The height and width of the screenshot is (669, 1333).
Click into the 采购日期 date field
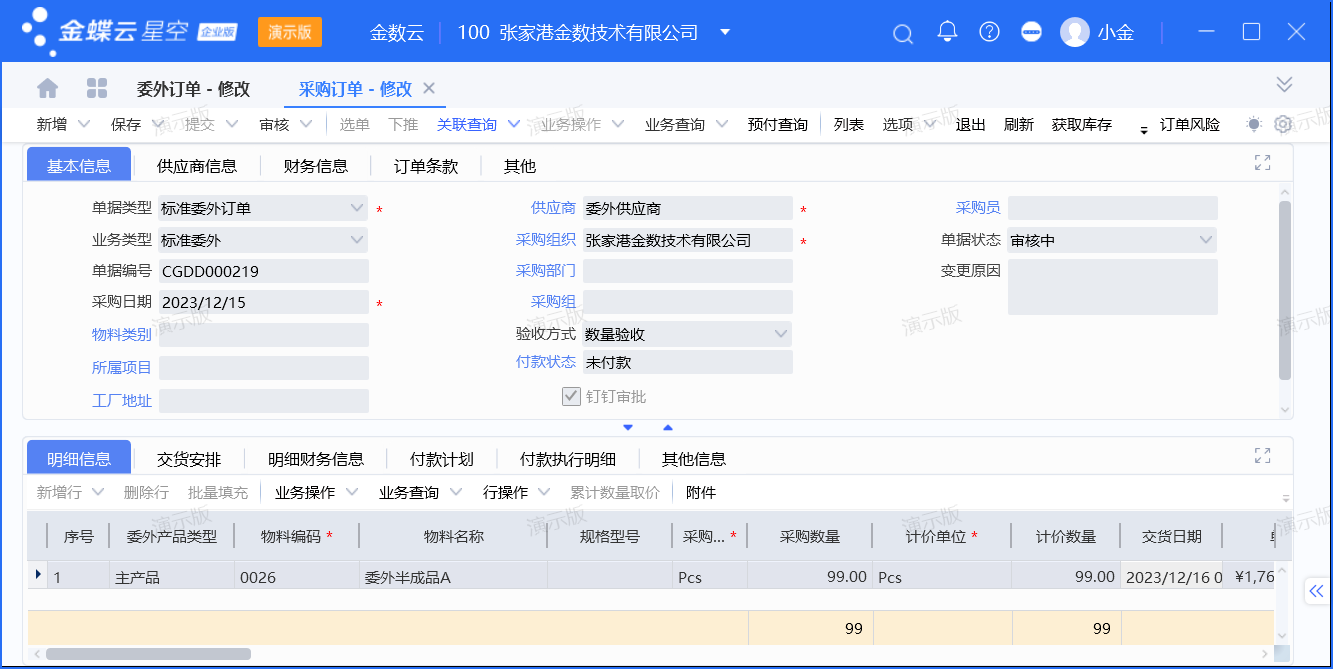(264, 302)
